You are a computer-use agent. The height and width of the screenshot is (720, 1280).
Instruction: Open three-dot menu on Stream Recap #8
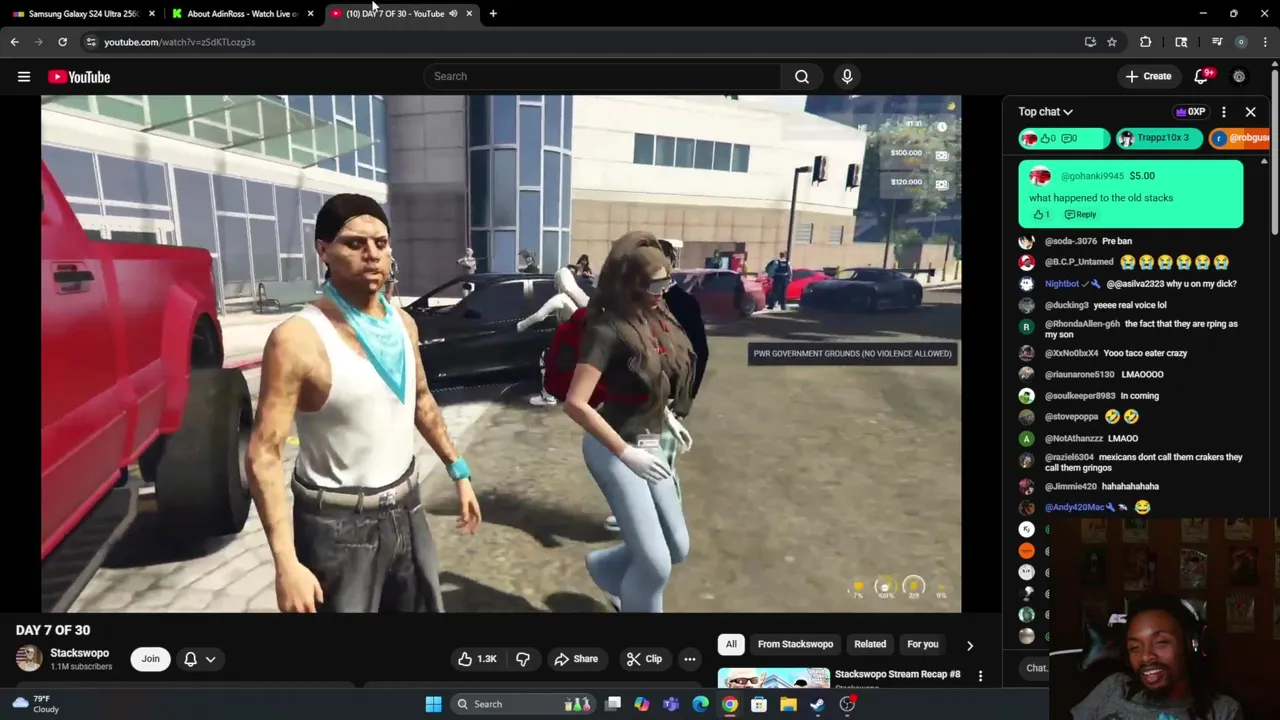click(980, 677)
